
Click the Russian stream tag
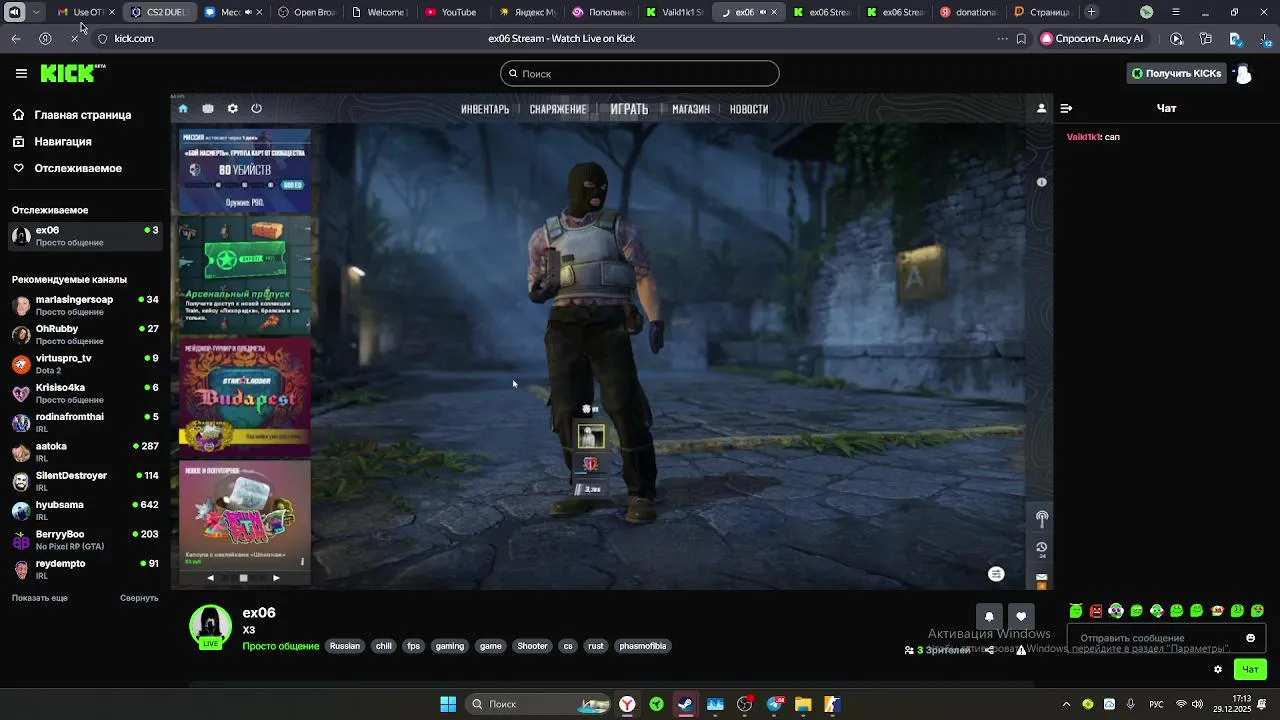345,646
